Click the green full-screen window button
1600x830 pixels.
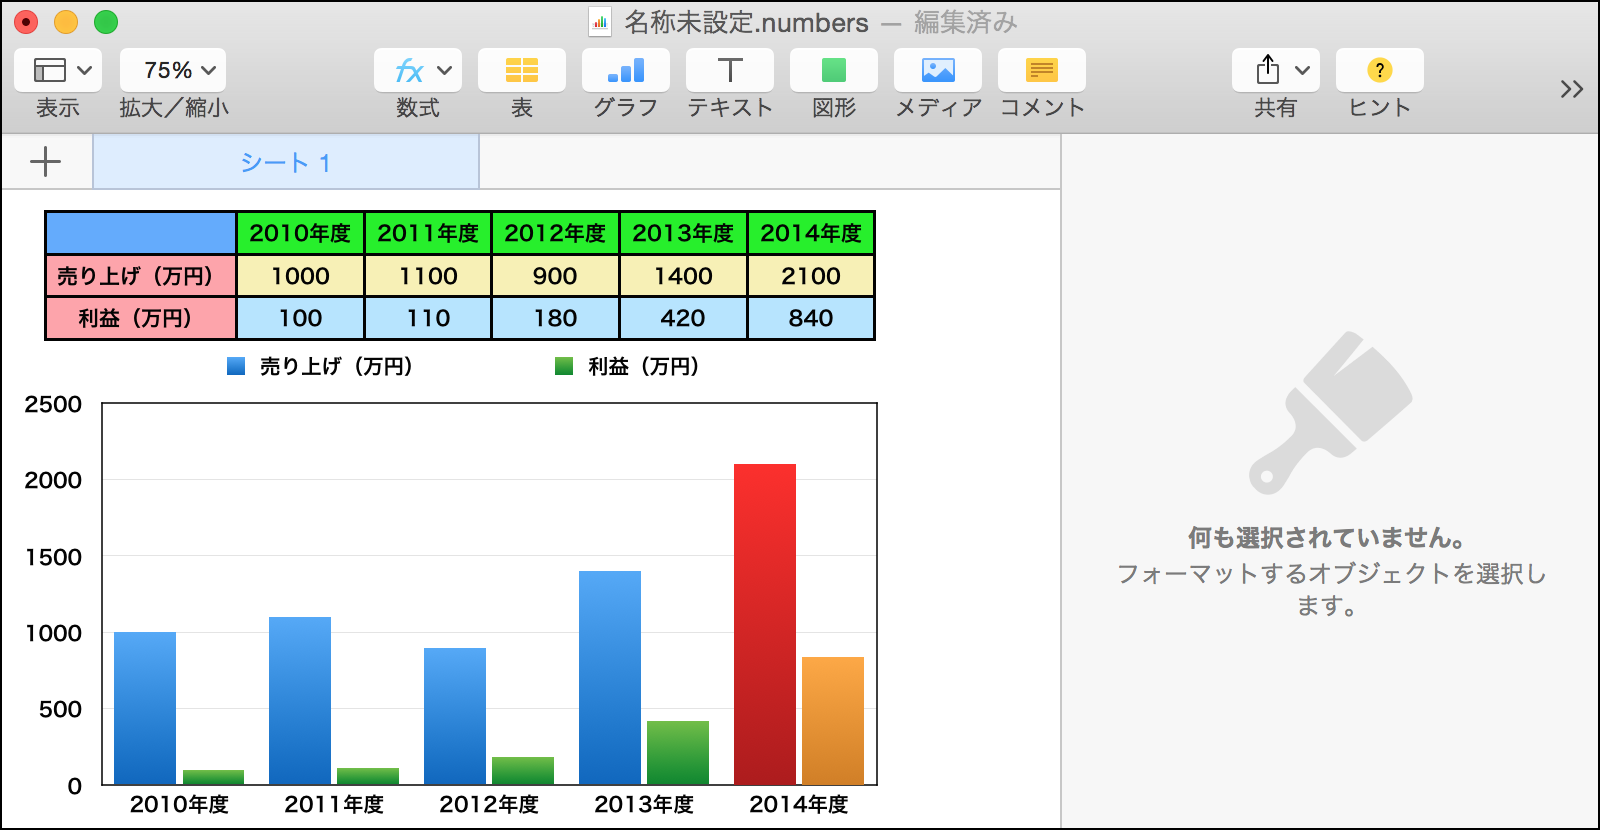click(x=106, y=22)
